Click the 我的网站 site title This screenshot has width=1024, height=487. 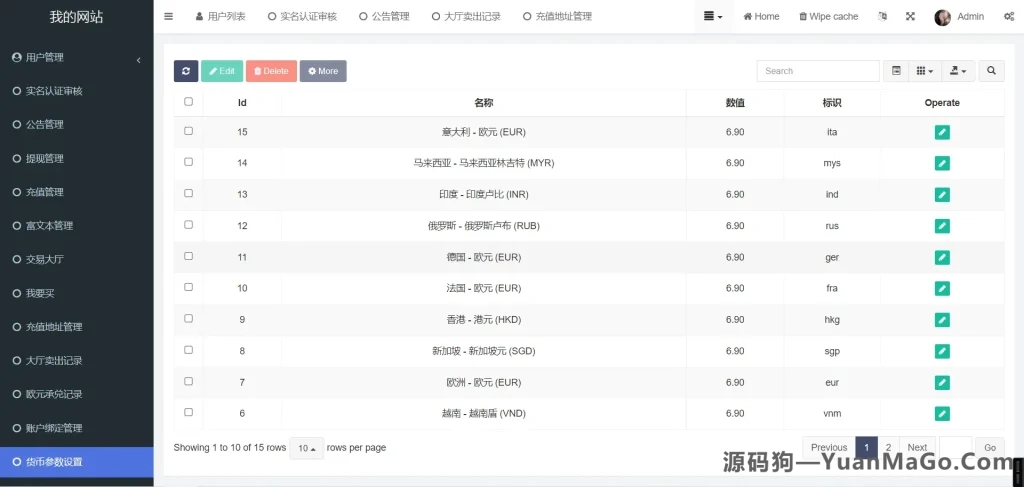tap(76, 17)
